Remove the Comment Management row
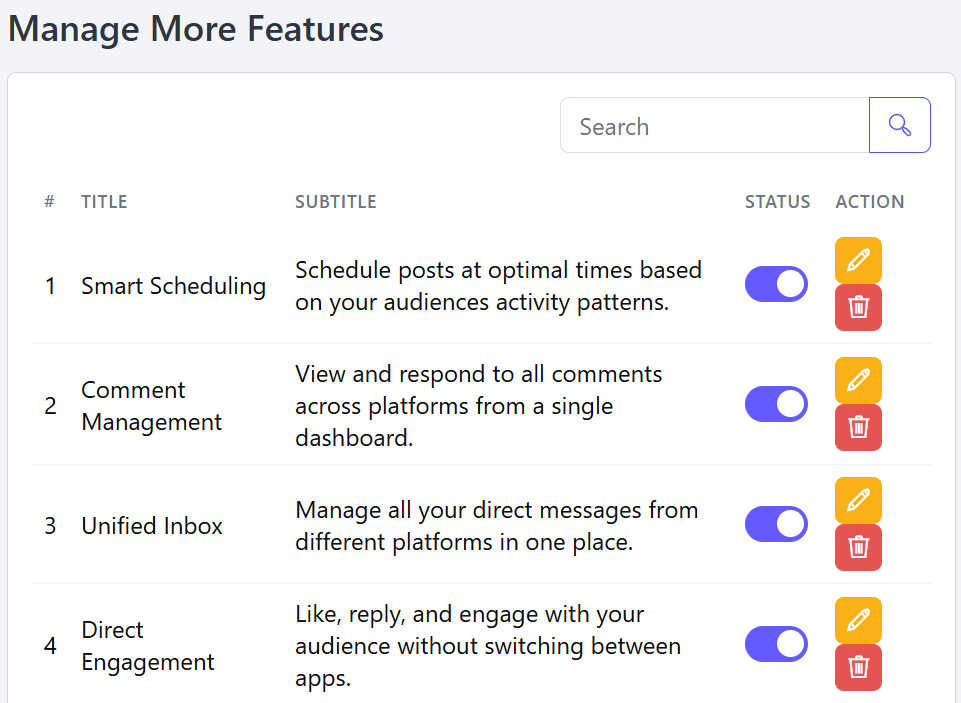Viewport: 961px width, 703px height. (858, 427)
